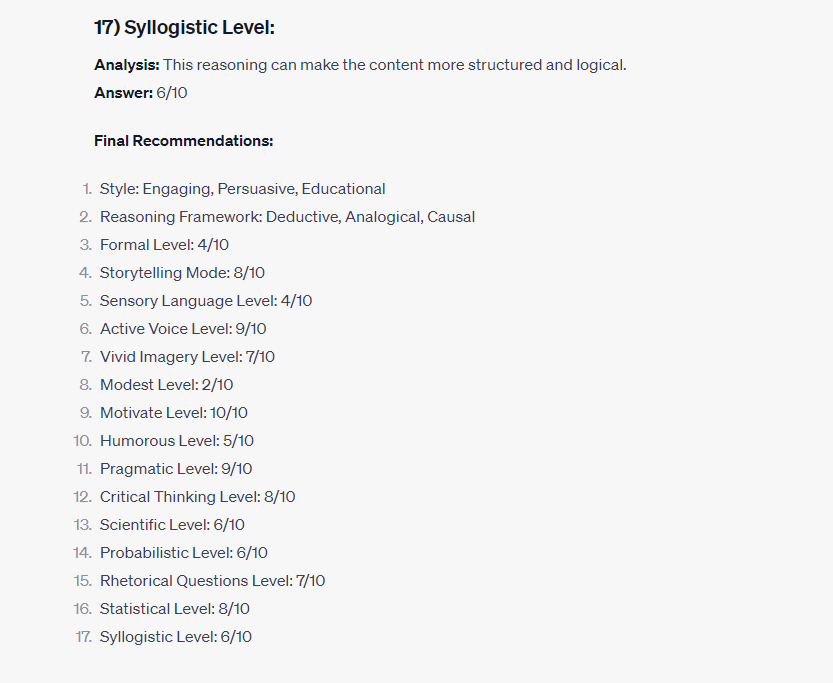Select the Pragmatic Level: 9/10 line
The image size is (833, 683).
176,469
